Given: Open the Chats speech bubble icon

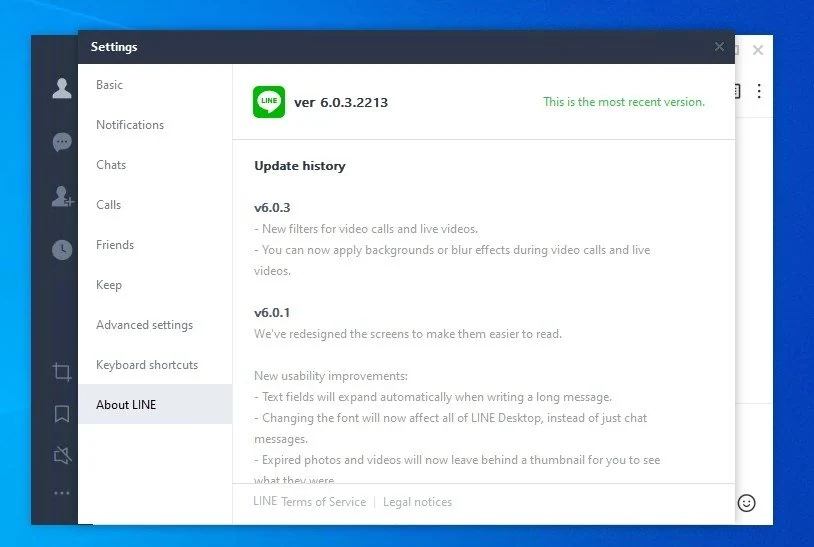Looking at the screenshot, I should 62,142.
